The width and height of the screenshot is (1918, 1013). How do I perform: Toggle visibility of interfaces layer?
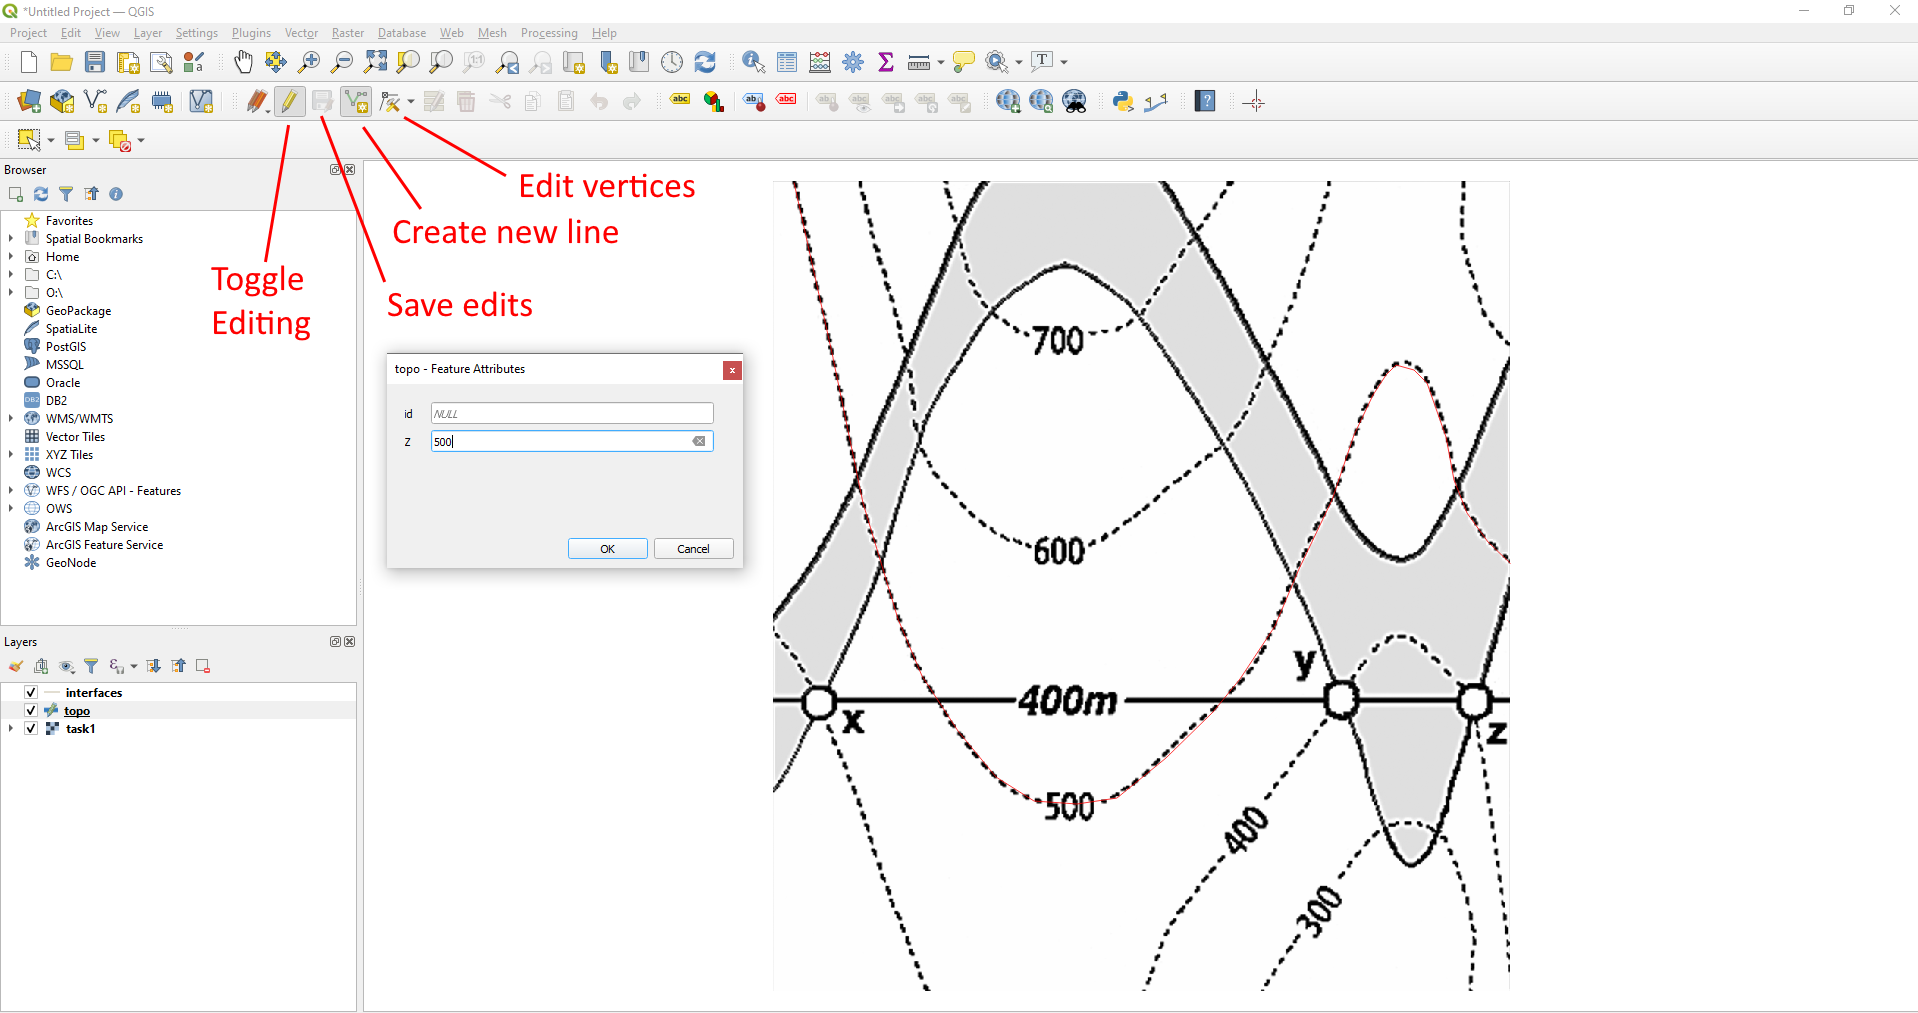[31, 692]
